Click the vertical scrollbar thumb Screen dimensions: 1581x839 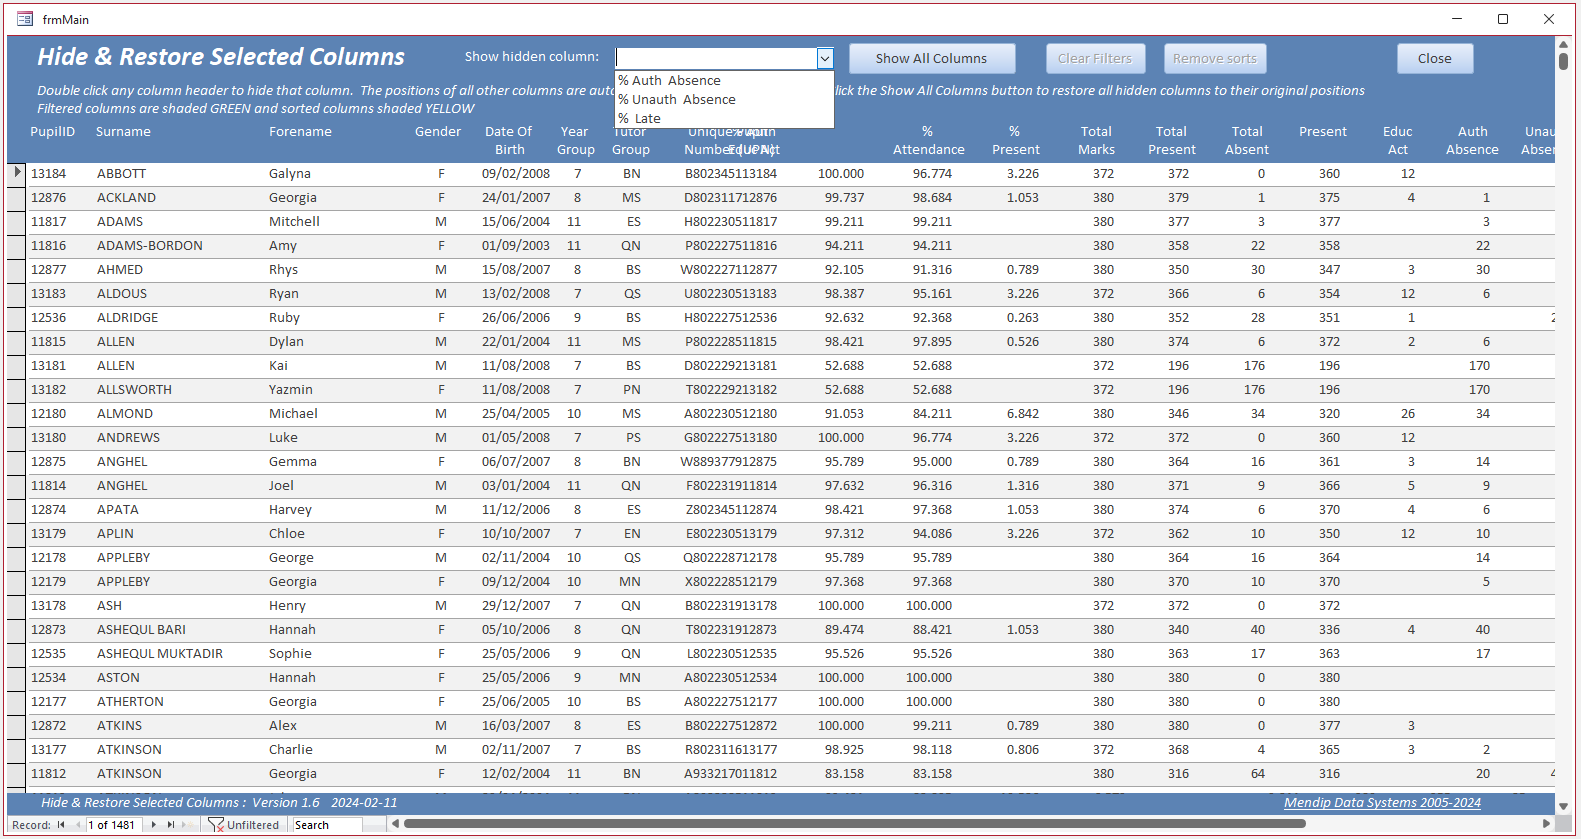click(x=1563, y=61)
